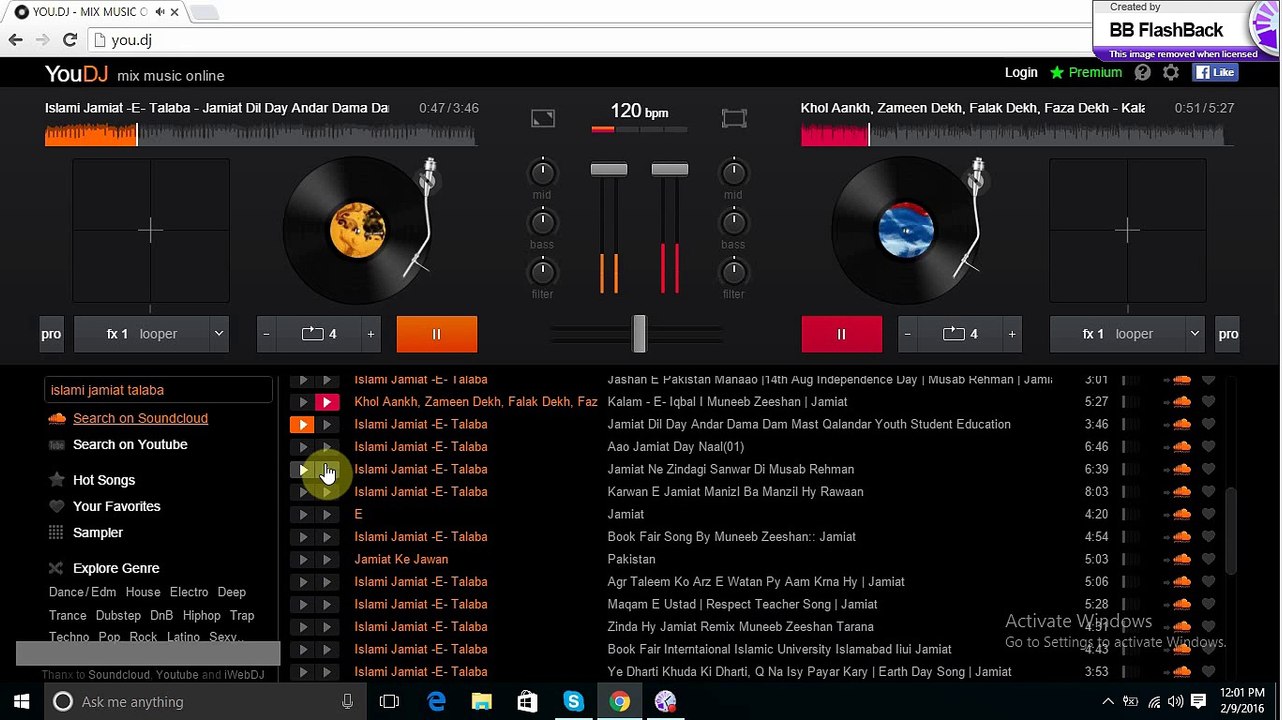Favorite the "Karwan E Jamiat" track
This screenshot has width=1282, height=720.
click(x=1208, y=492)
